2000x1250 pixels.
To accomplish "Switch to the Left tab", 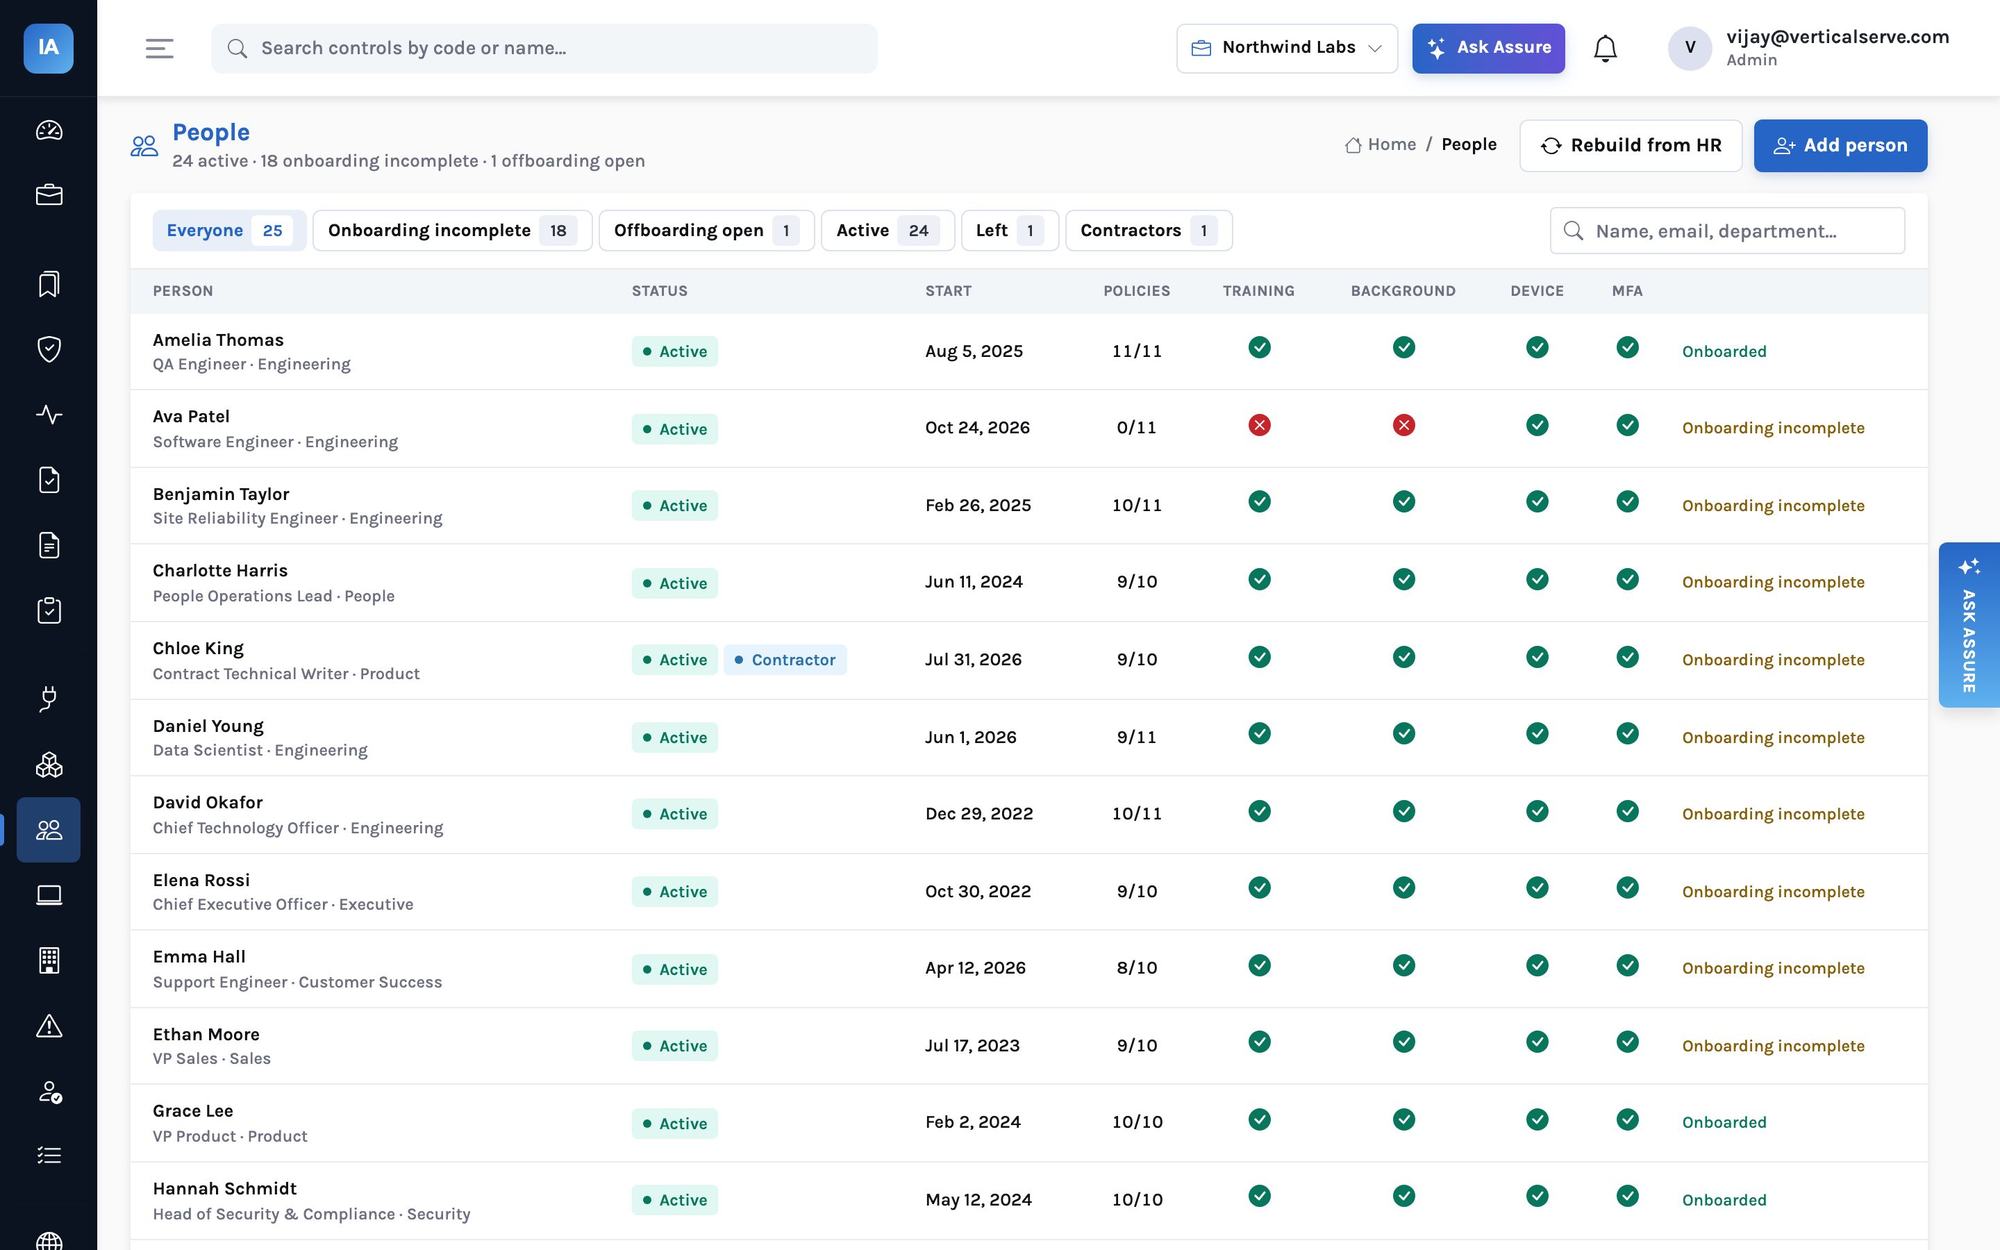I will pos(1009,231).
